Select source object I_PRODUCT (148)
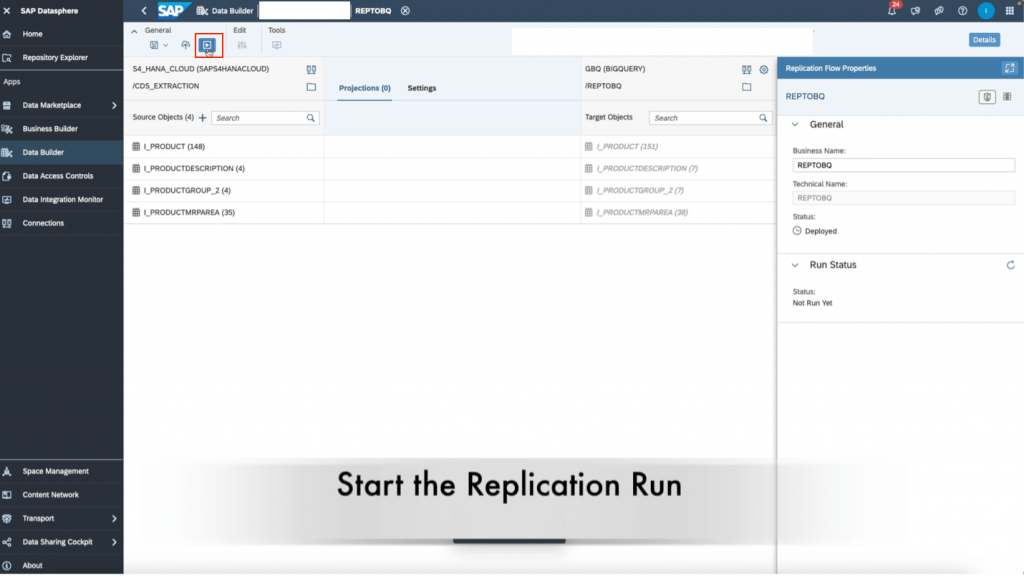1024x577 pixels. click(x=224, y=146)
